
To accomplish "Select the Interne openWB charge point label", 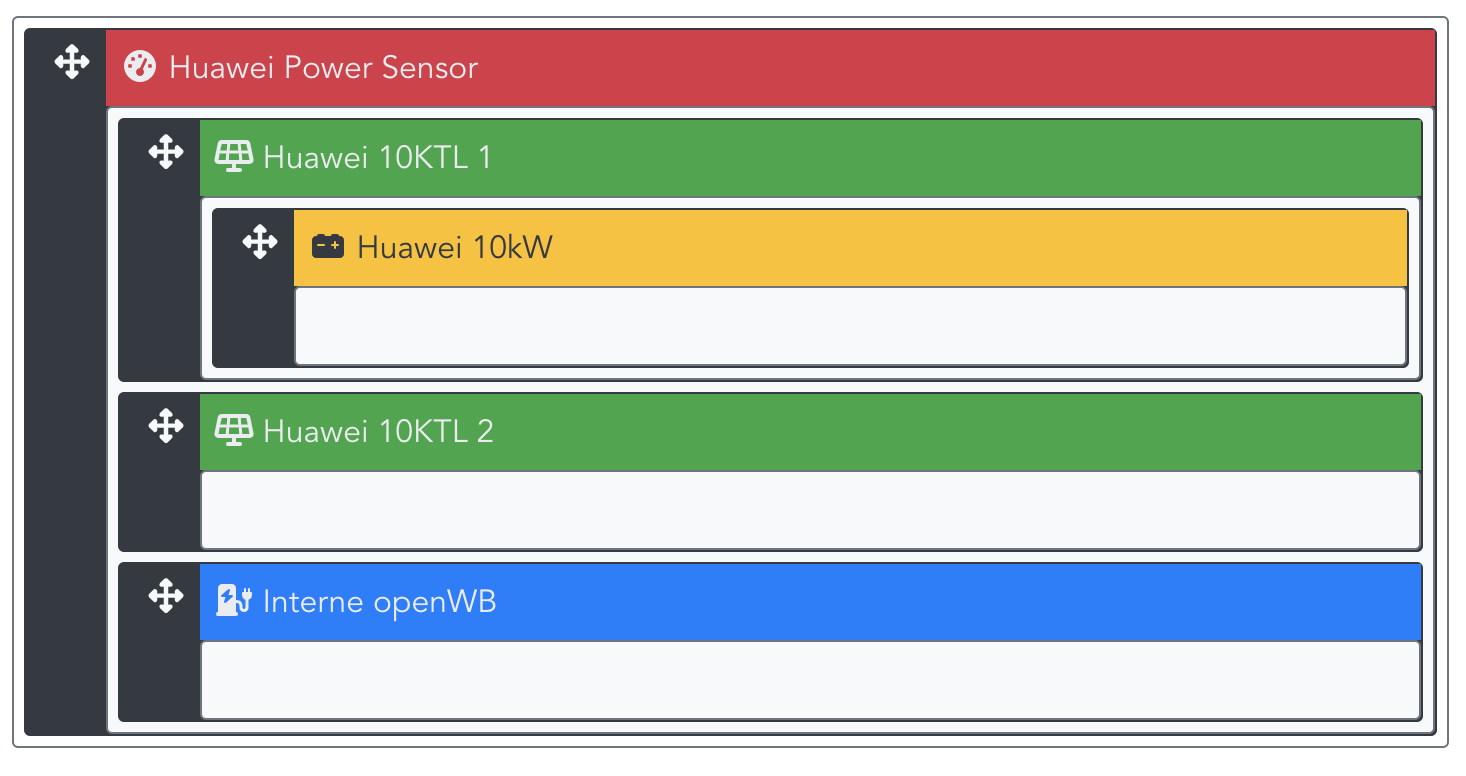I will point(379,602).
